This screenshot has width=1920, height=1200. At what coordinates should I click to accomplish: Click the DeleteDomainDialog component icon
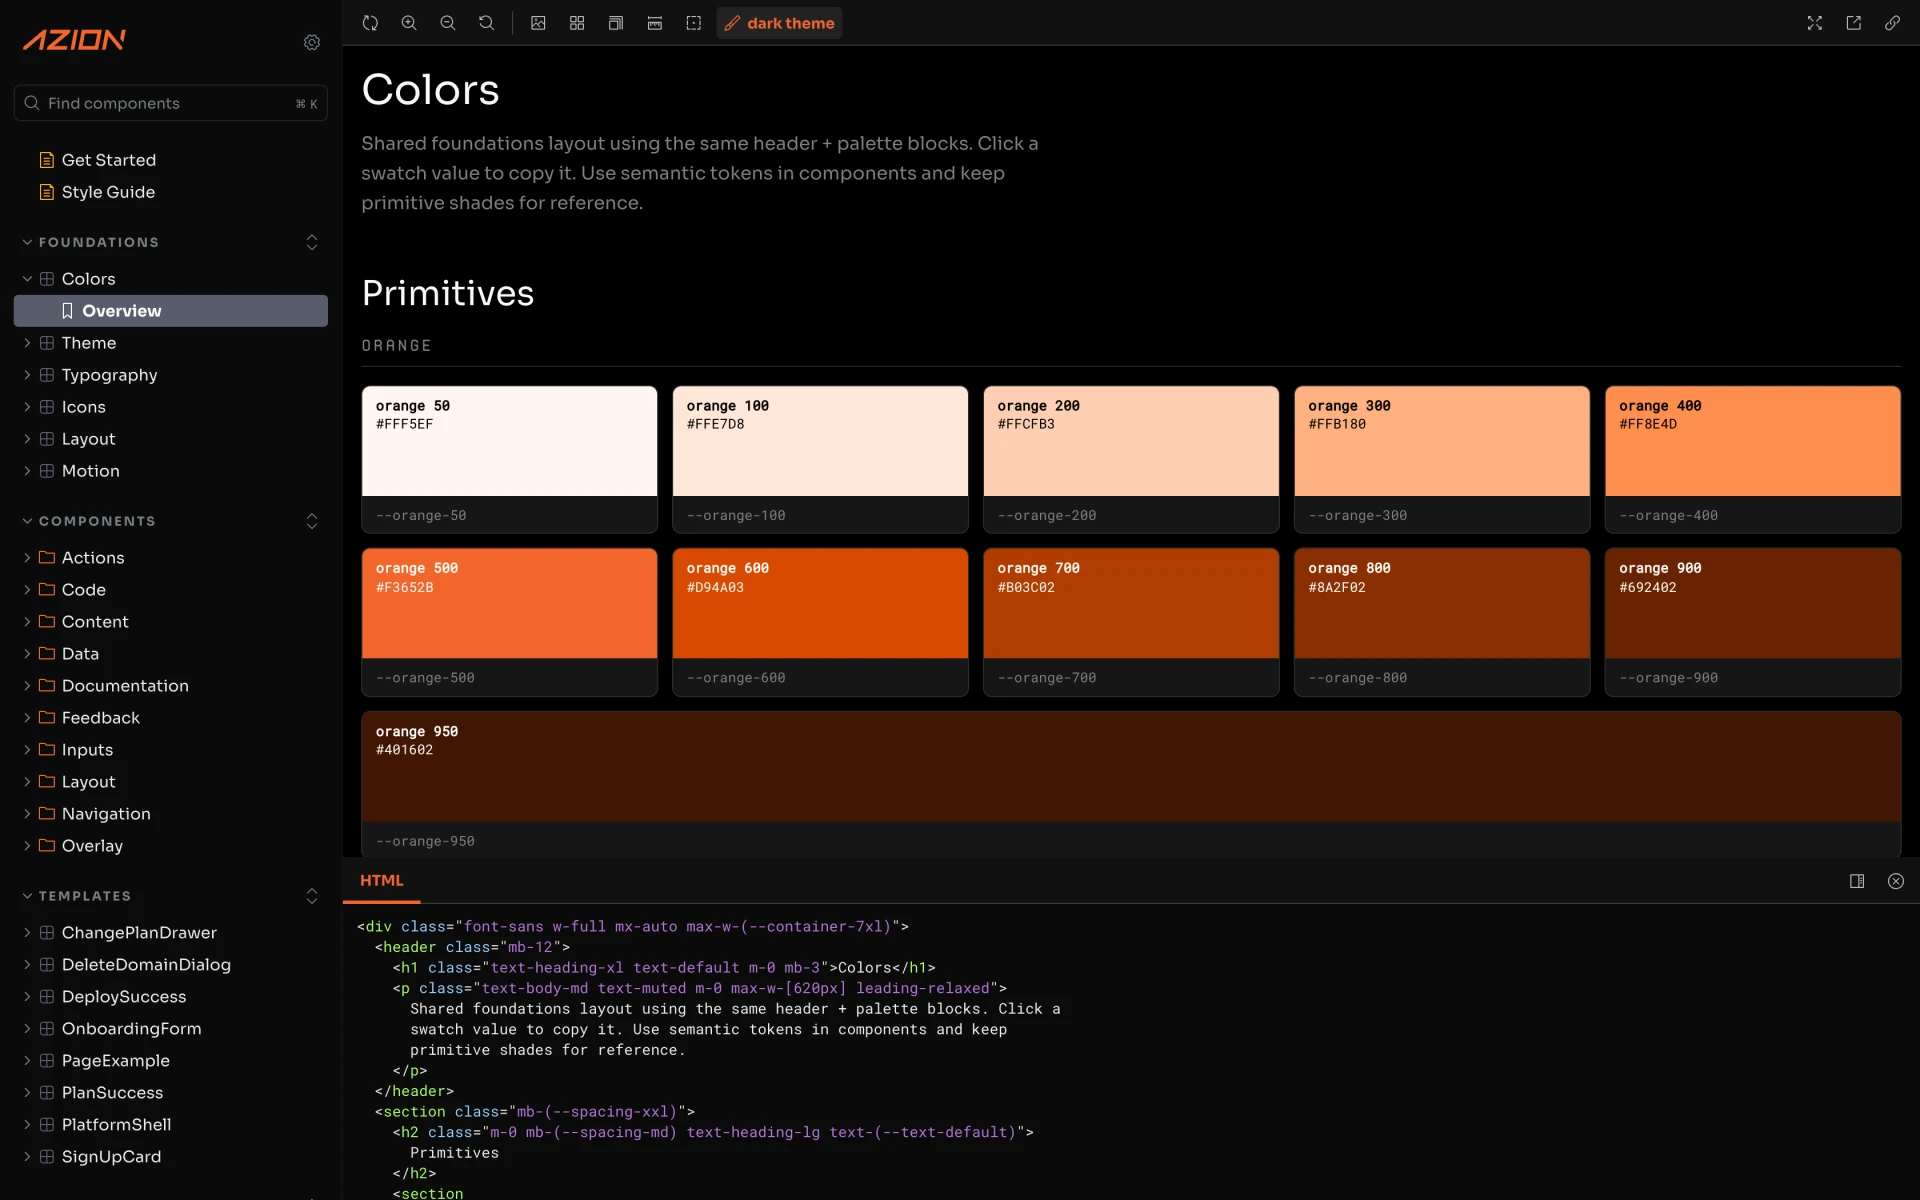[x=46, y=965]
